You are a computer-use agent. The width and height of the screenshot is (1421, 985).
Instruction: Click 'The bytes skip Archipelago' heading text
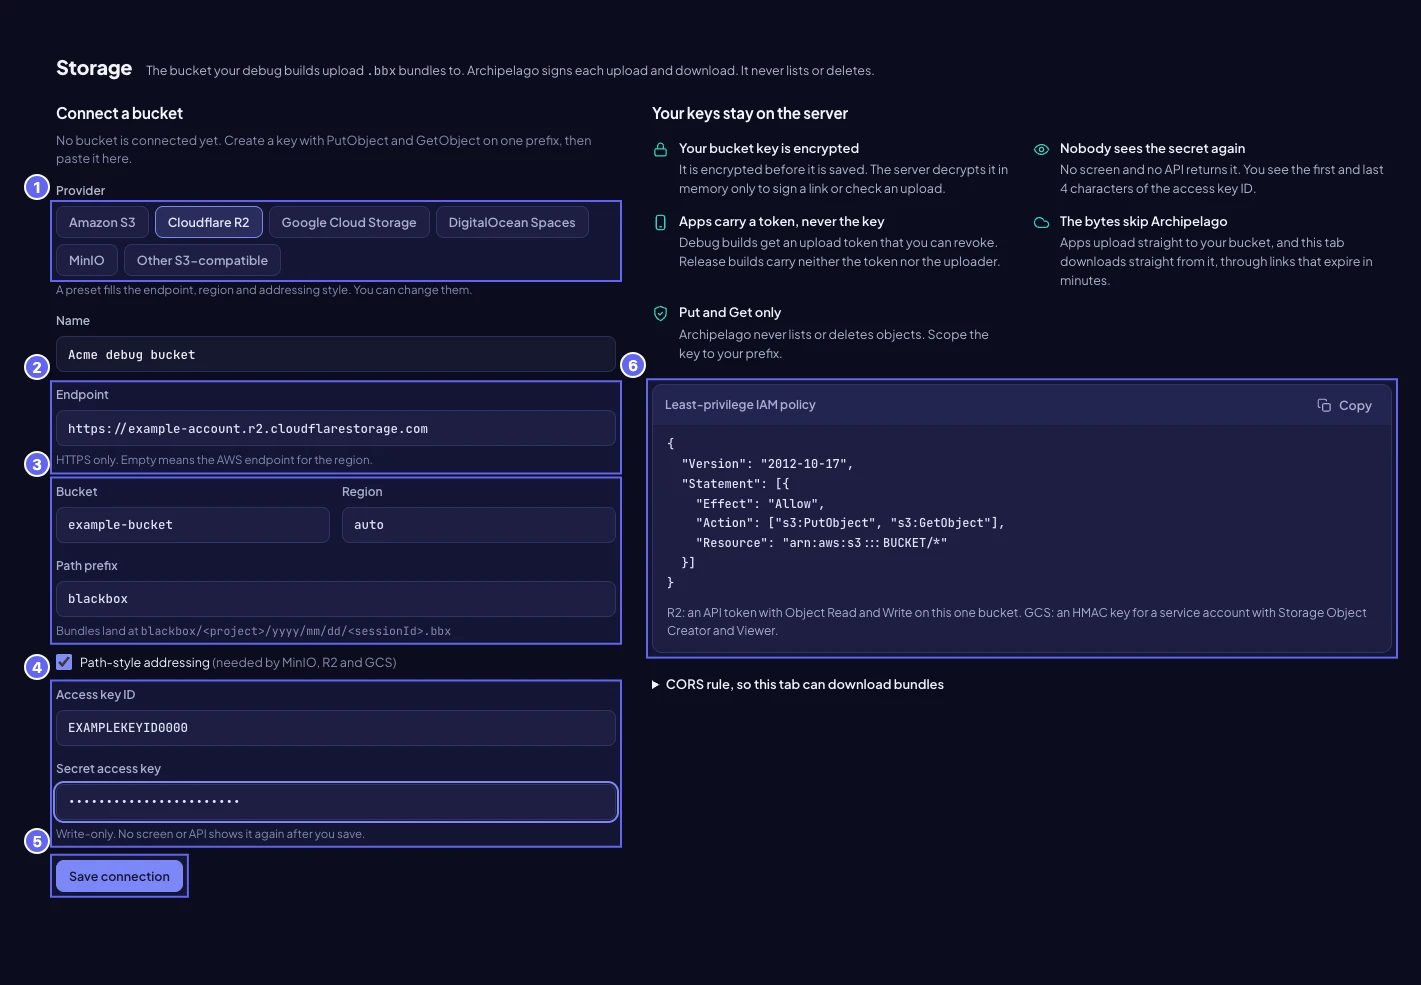click(x=1143, y=221)
